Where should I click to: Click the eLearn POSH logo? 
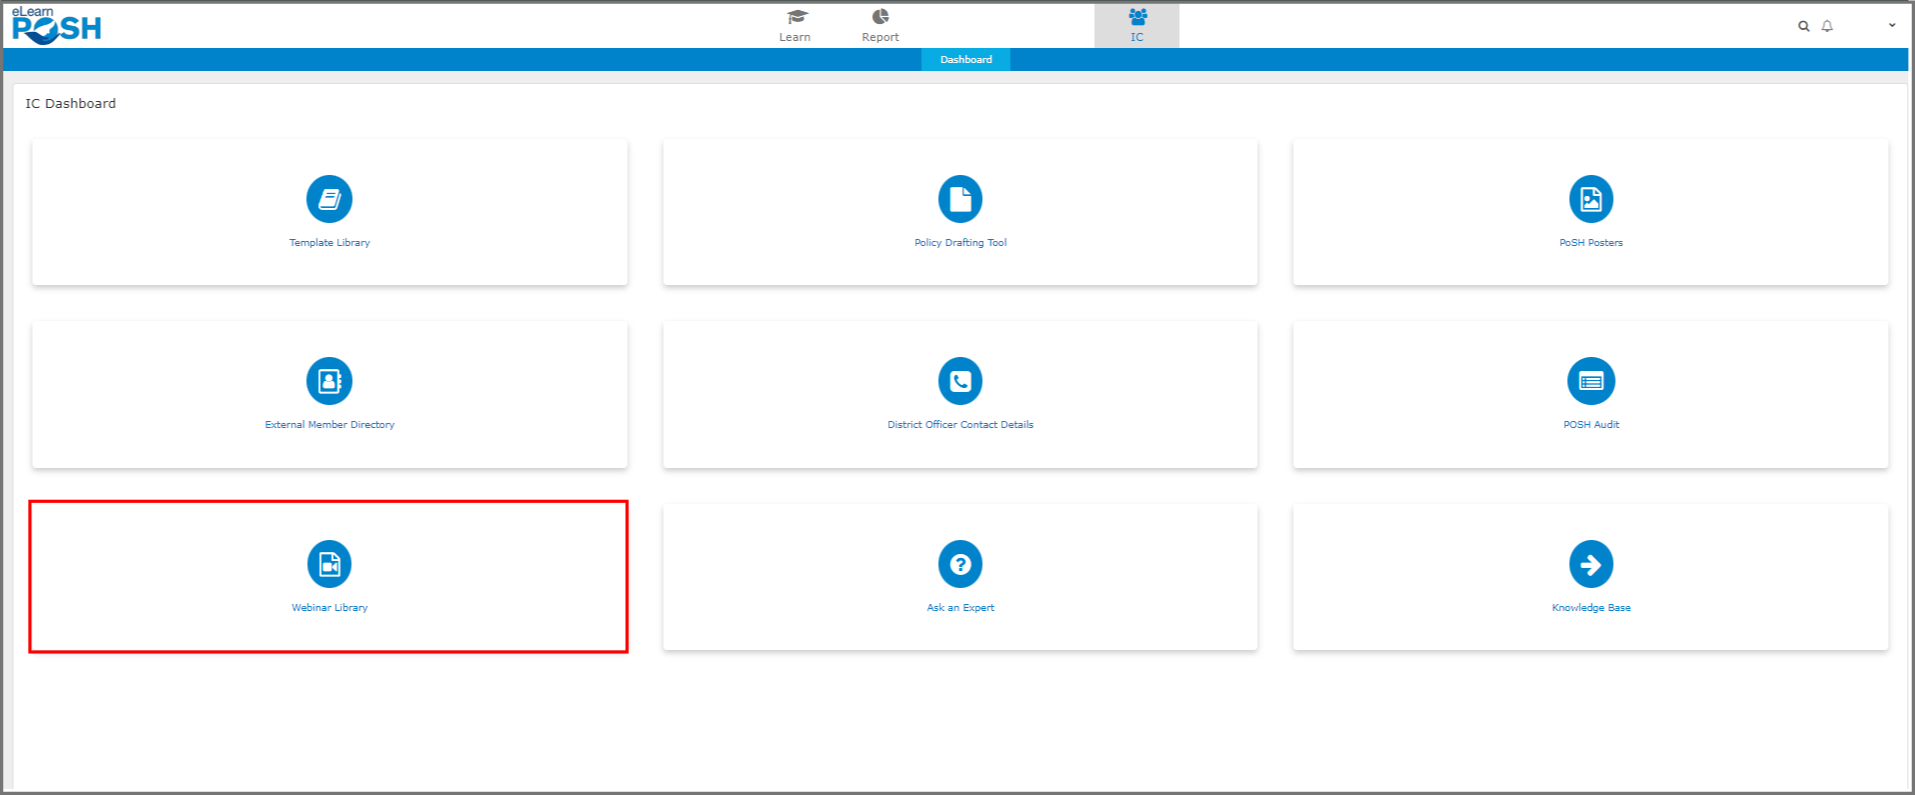[x=56, y=25]
